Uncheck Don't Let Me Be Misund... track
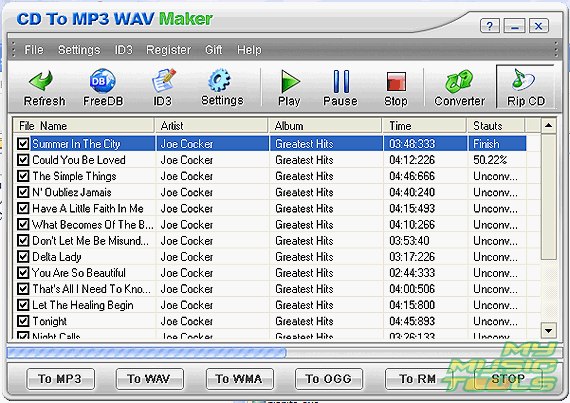Viewport: 570px width, 403px height. coord(23,240)
